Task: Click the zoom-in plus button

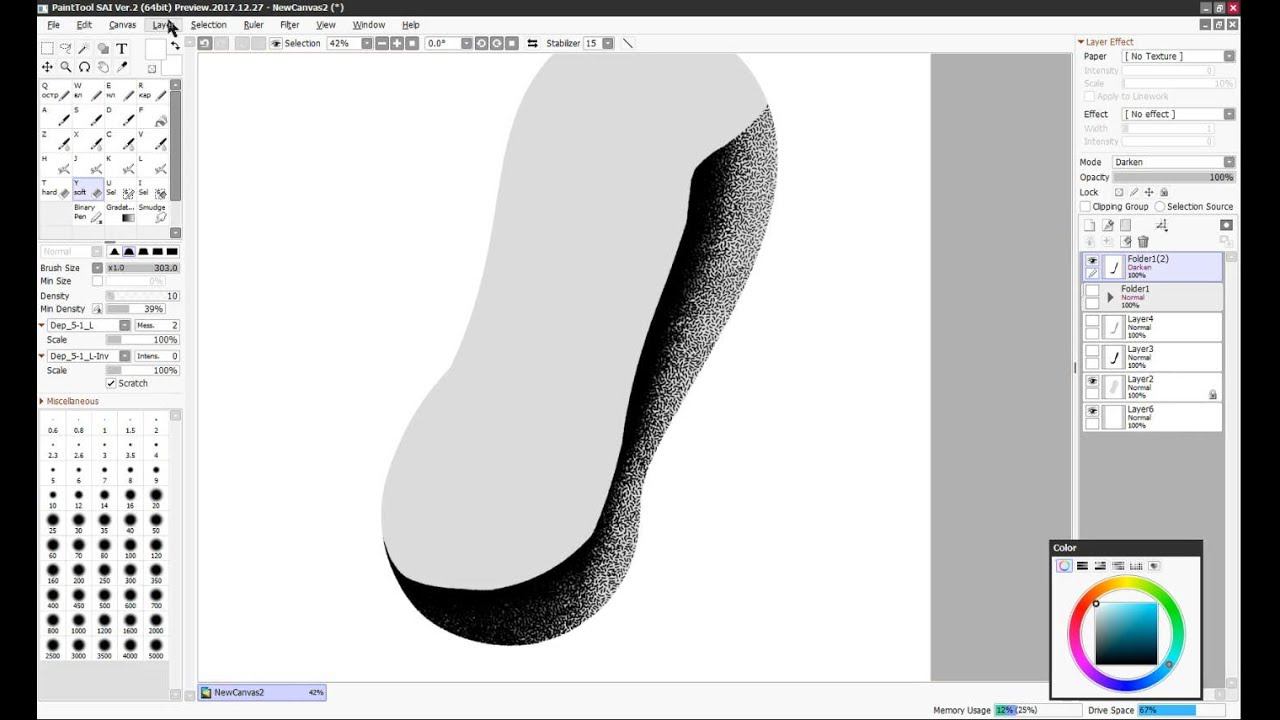Action: pos(397,43)
